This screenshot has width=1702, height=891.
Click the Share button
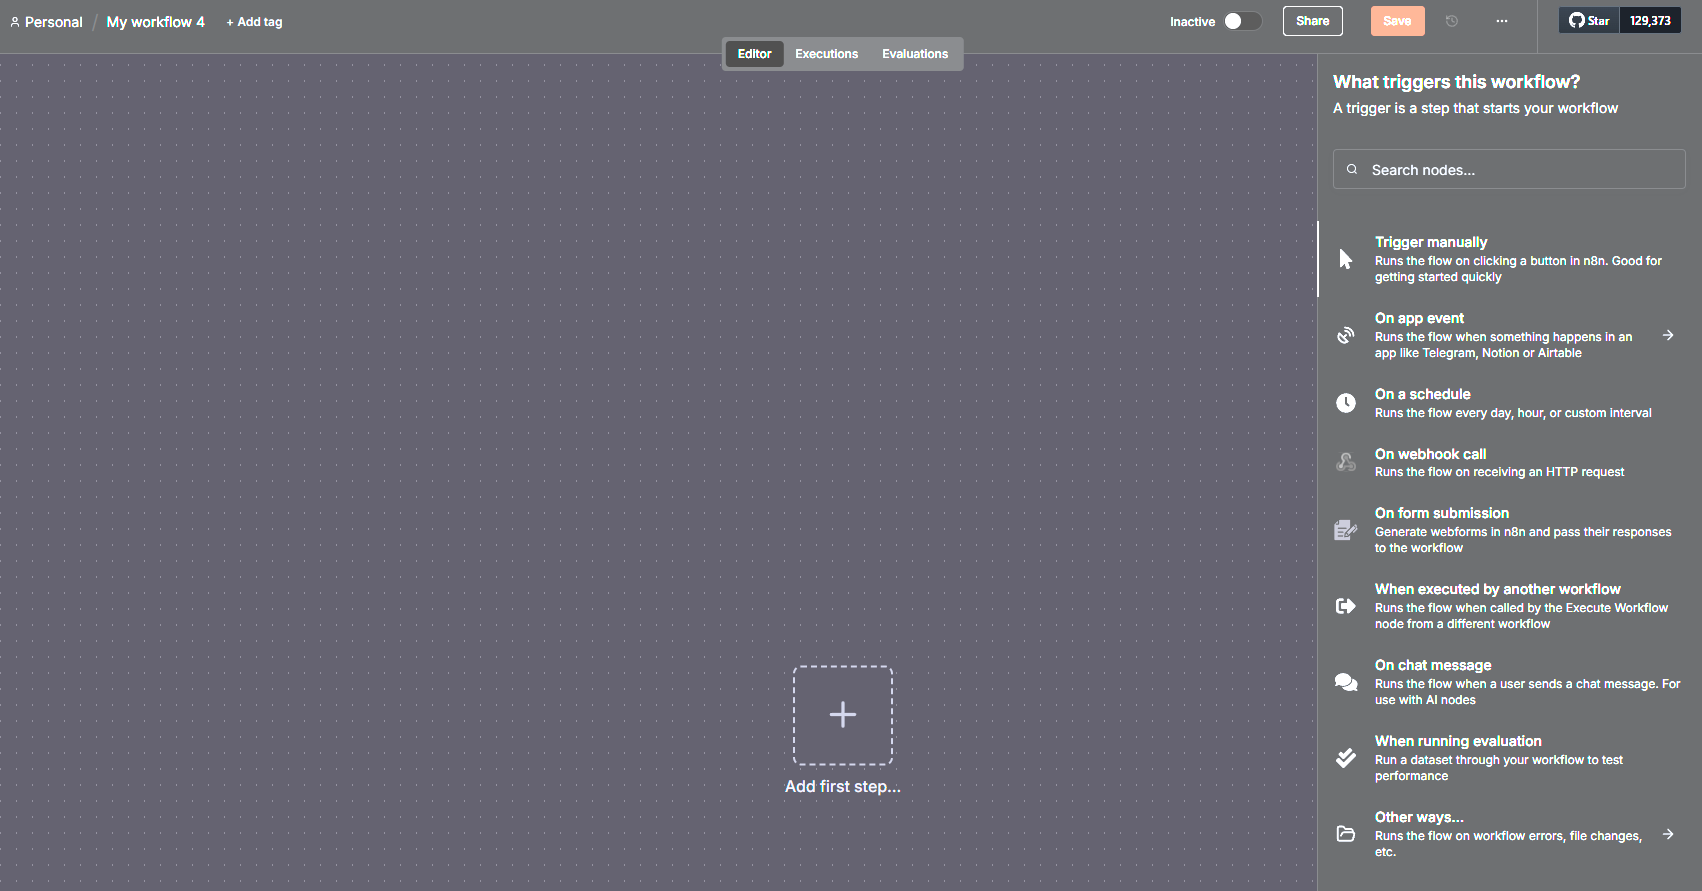pyautogui.click(x=1313, y=21)
